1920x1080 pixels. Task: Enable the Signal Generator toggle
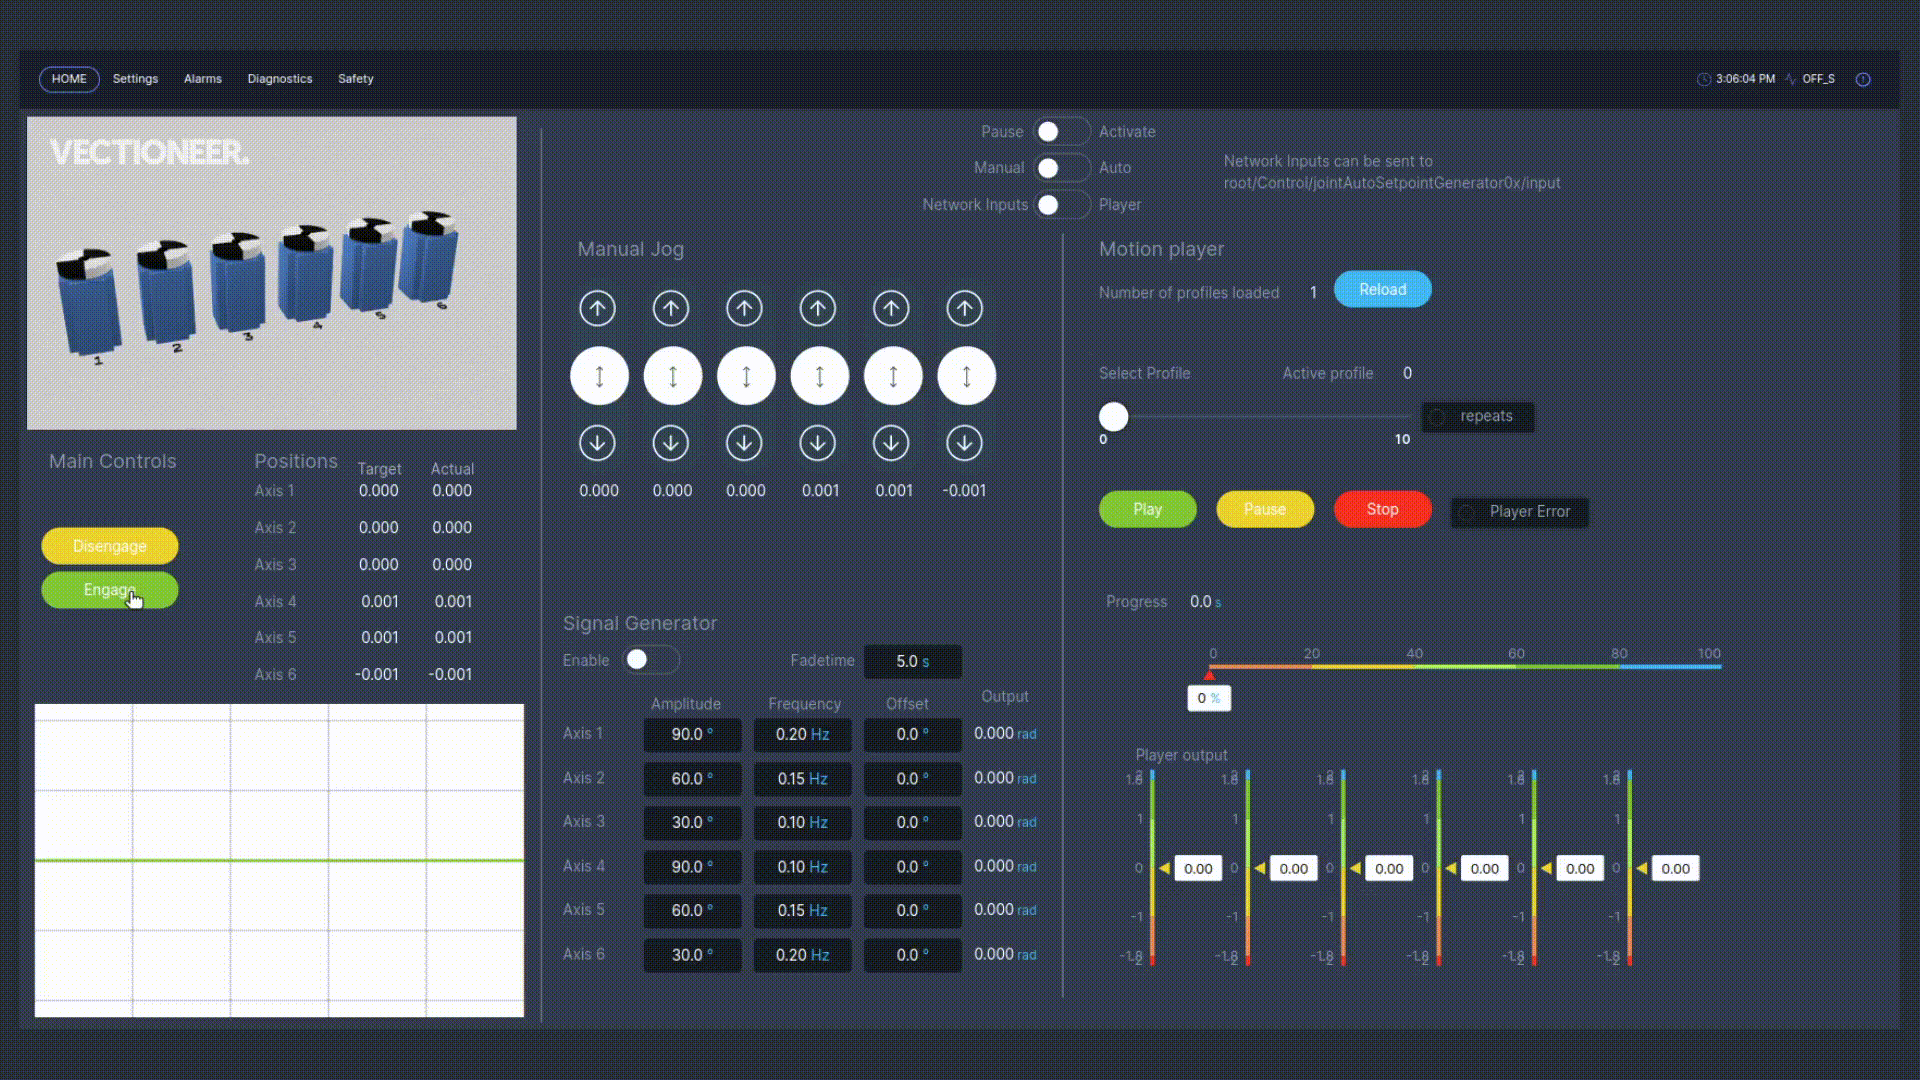[650, 660]
